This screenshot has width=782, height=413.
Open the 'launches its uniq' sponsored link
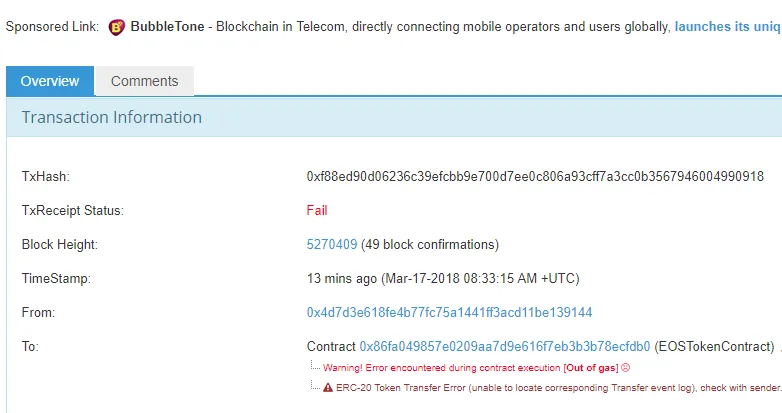point(728,26)
